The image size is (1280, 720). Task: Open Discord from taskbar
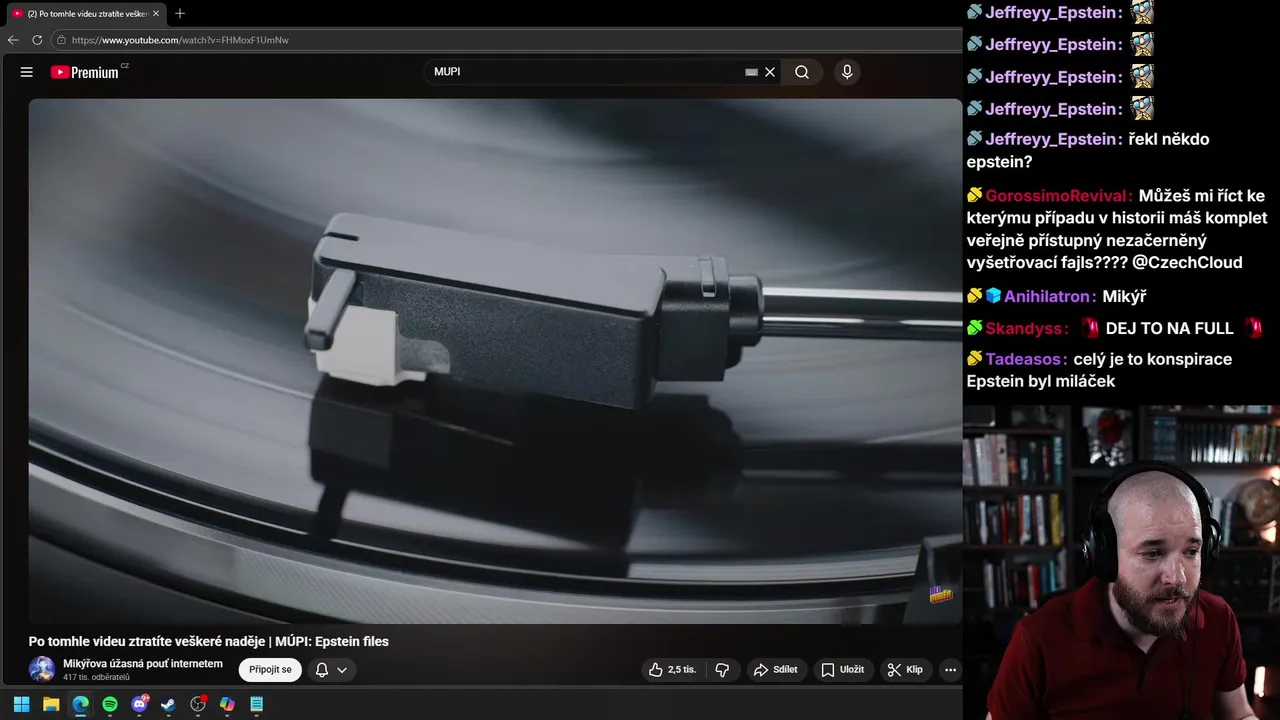click(139, 704)
